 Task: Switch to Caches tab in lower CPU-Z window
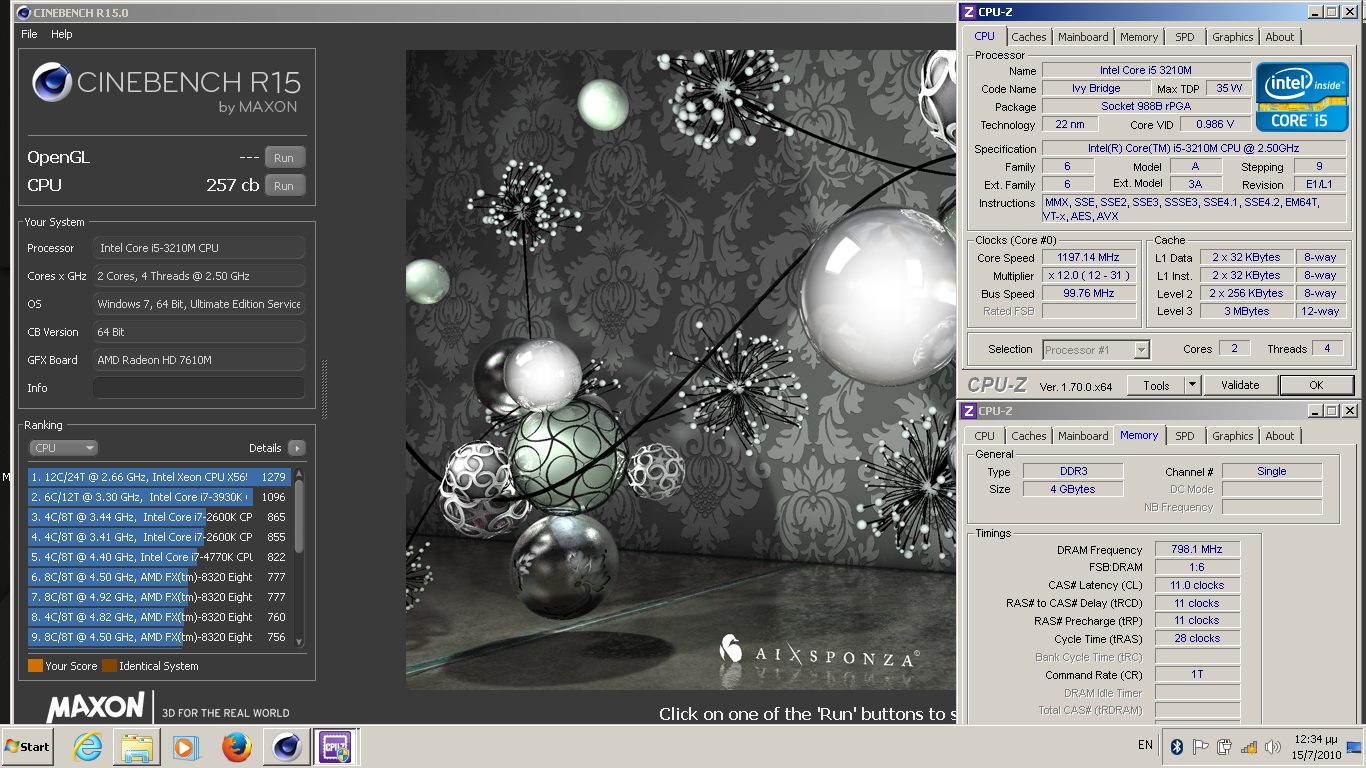click(x=1028, y=436)
